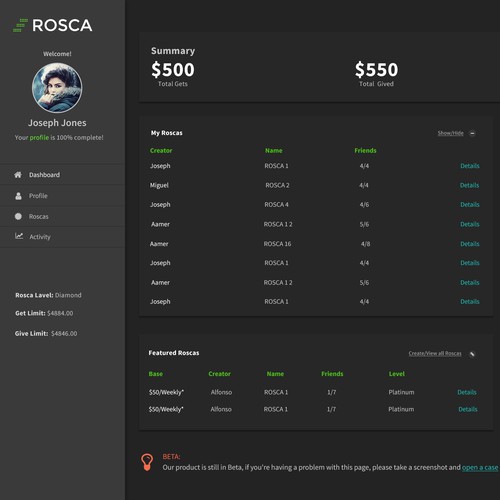Open Details for Miguel's ROSCA 2
500x500 pixels.
[x=469, y=185]
